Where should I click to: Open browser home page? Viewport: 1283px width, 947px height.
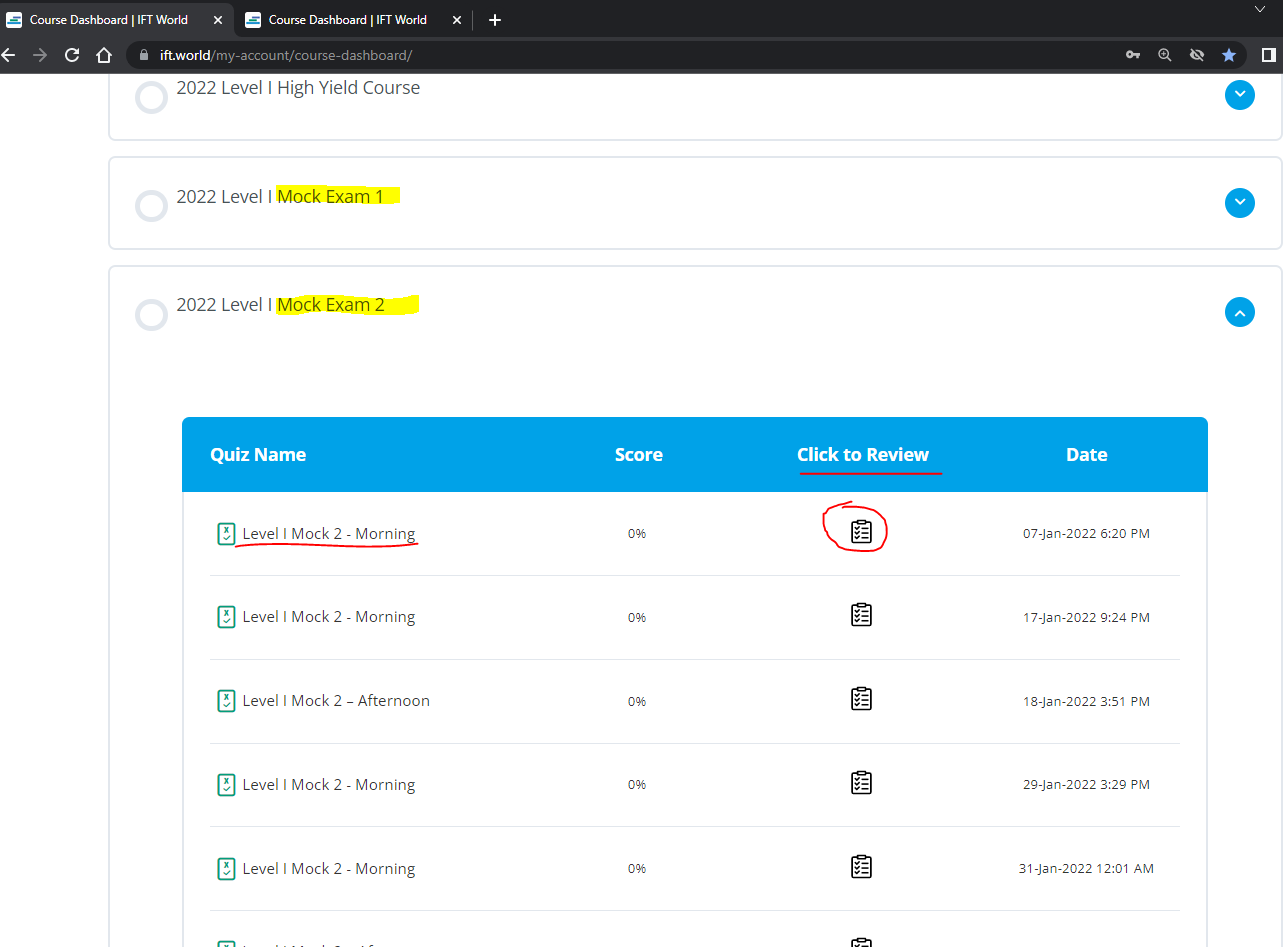click(104, 55)
